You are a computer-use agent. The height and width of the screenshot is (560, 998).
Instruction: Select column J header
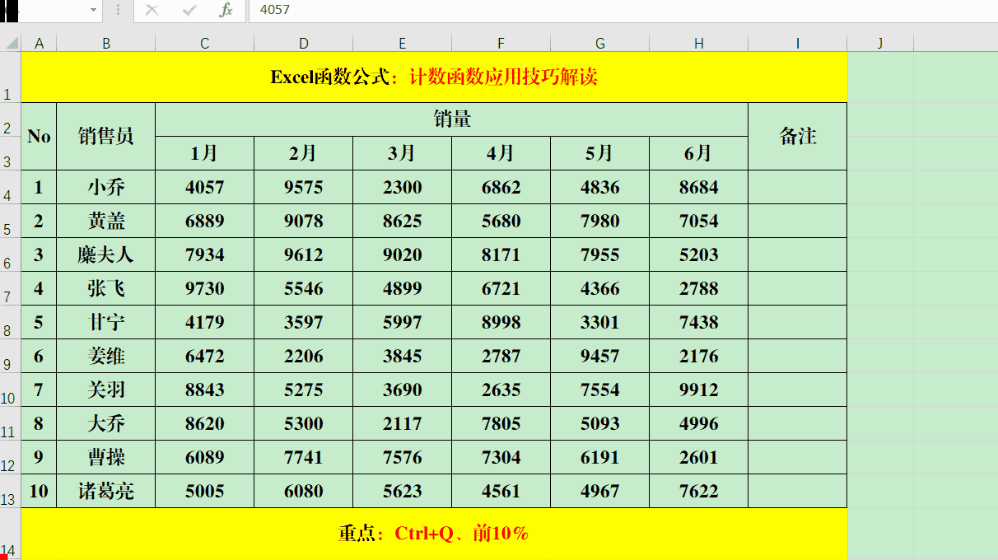click(x=880, y=43)
